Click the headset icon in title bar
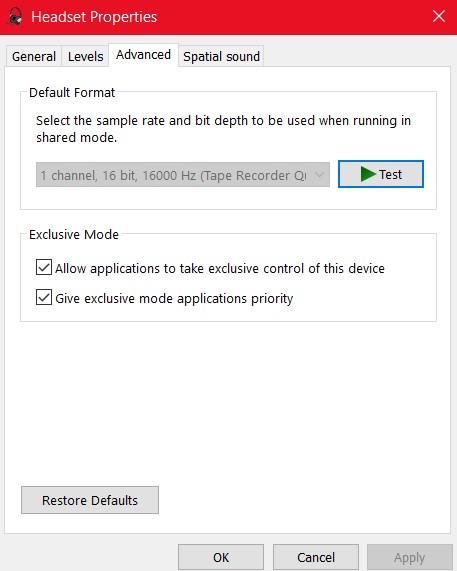This screenshot has height=571, width=457. pyautogui.click(x=15, y=16)
